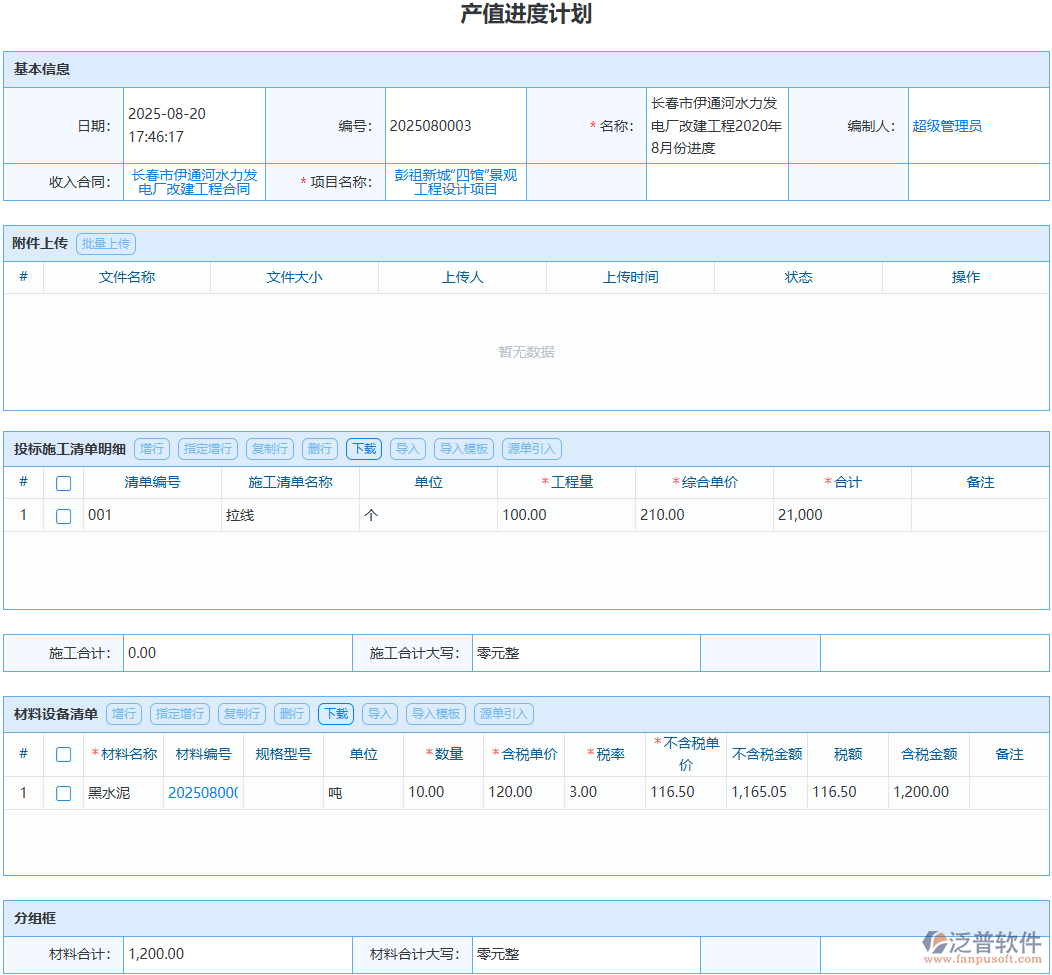Screen dimensions: 1052x975
Task: Open the 超级管理员 profile link
Action: tap(946, 125)
